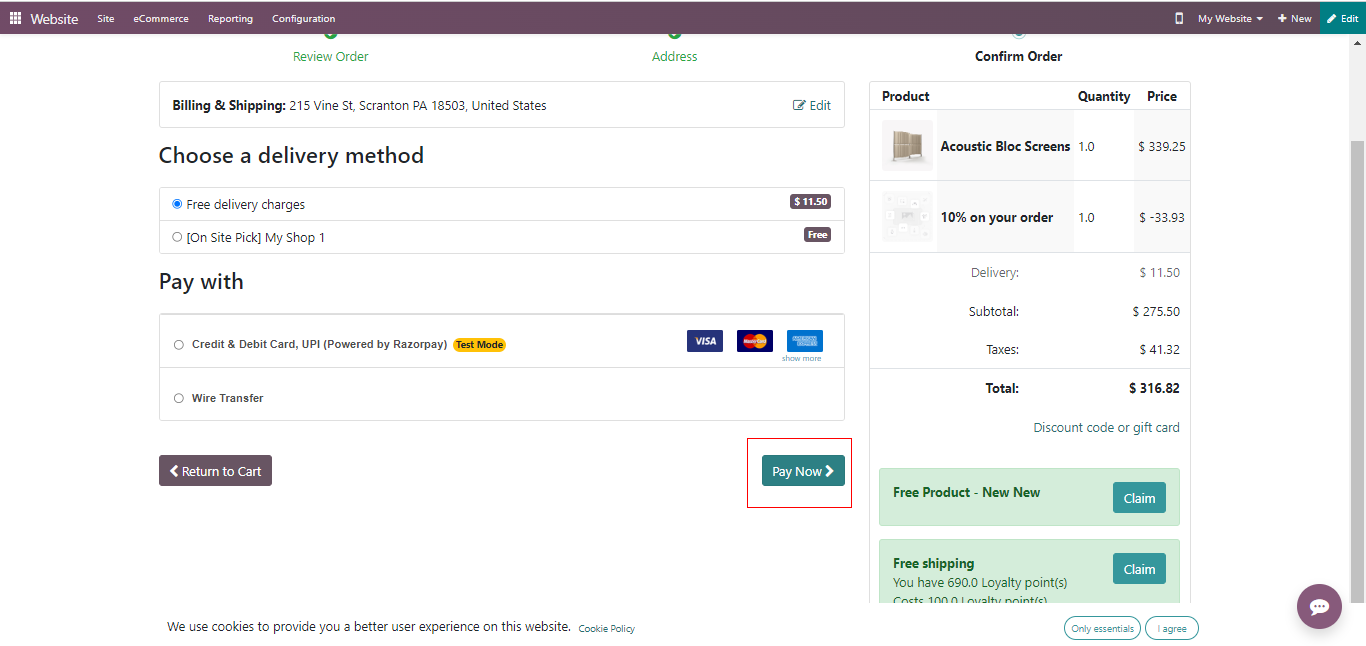This screenshot has width=1366, height=646.
Task: Open the eCommerce menu
Action: [161, 18]
